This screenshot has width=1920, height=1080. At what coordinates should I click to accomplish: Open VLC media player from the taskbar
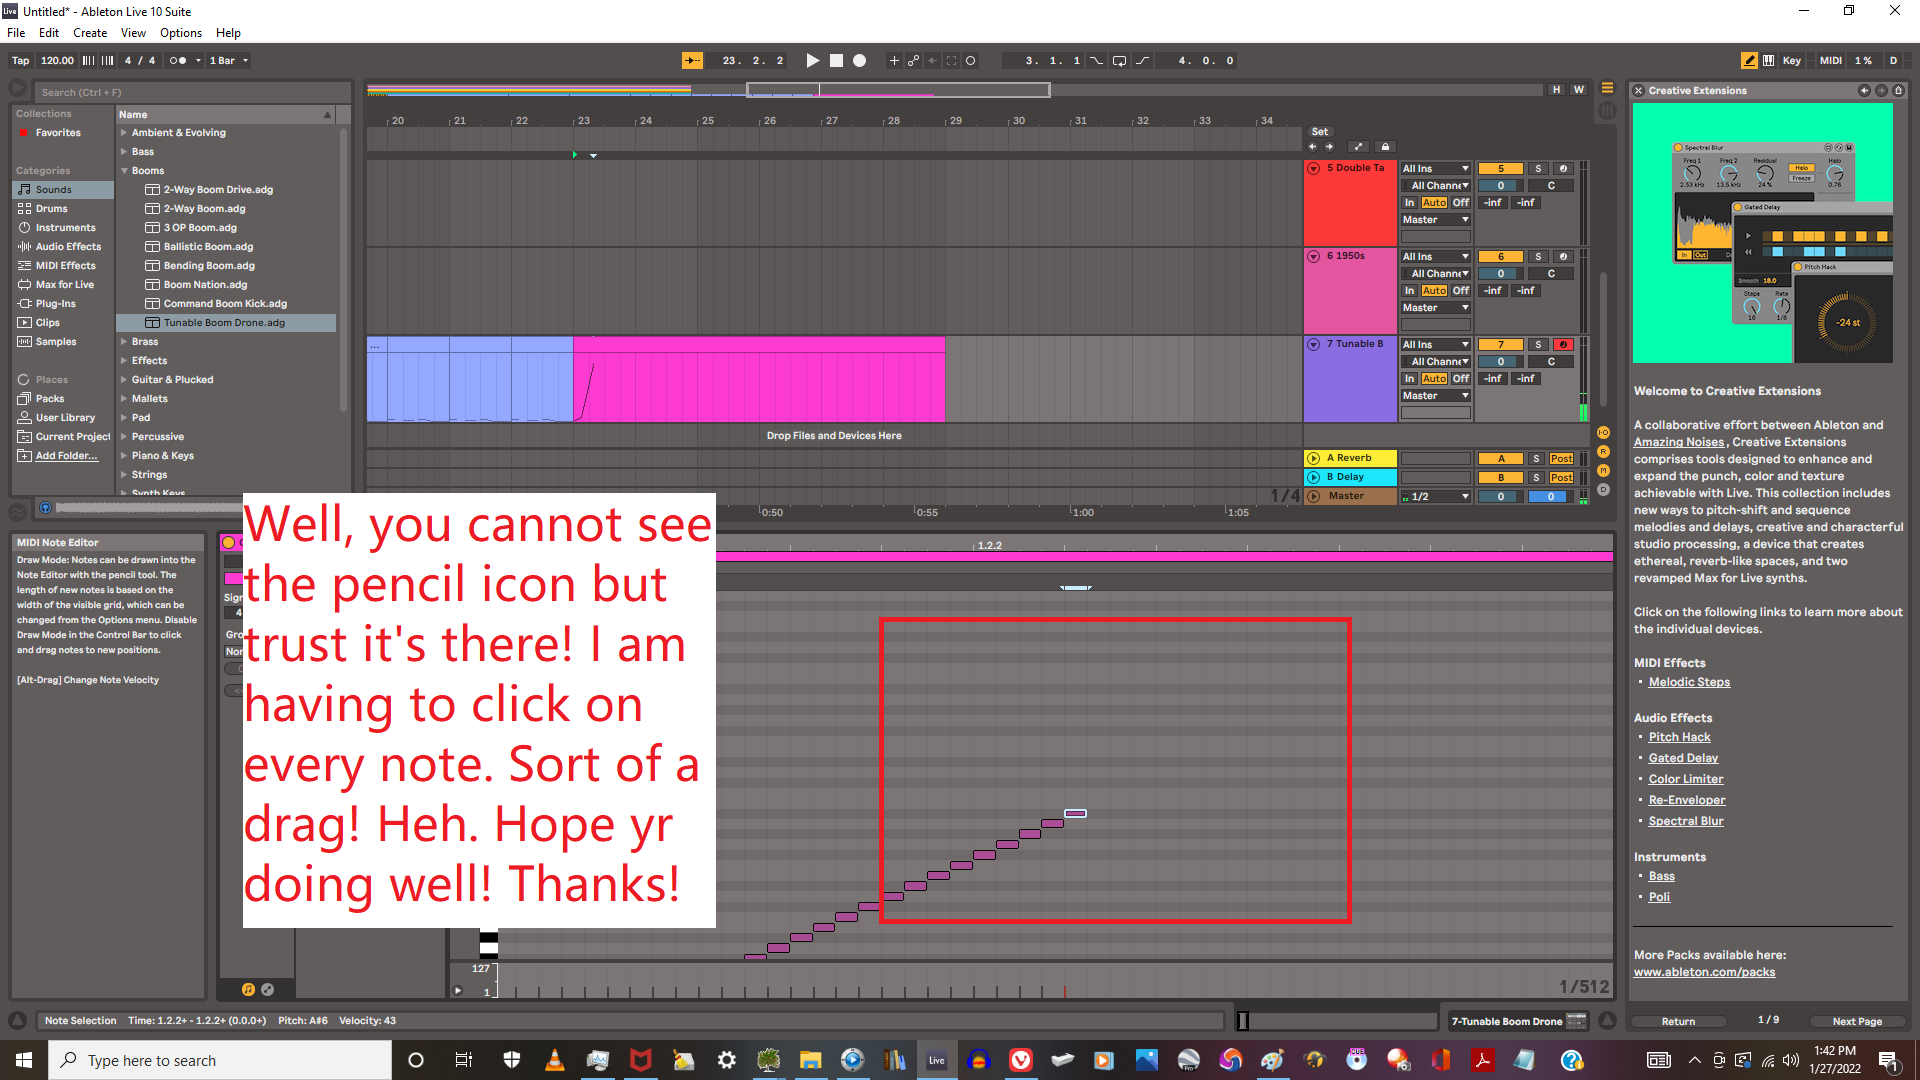pyautogui.click(x=554, y=1060)
